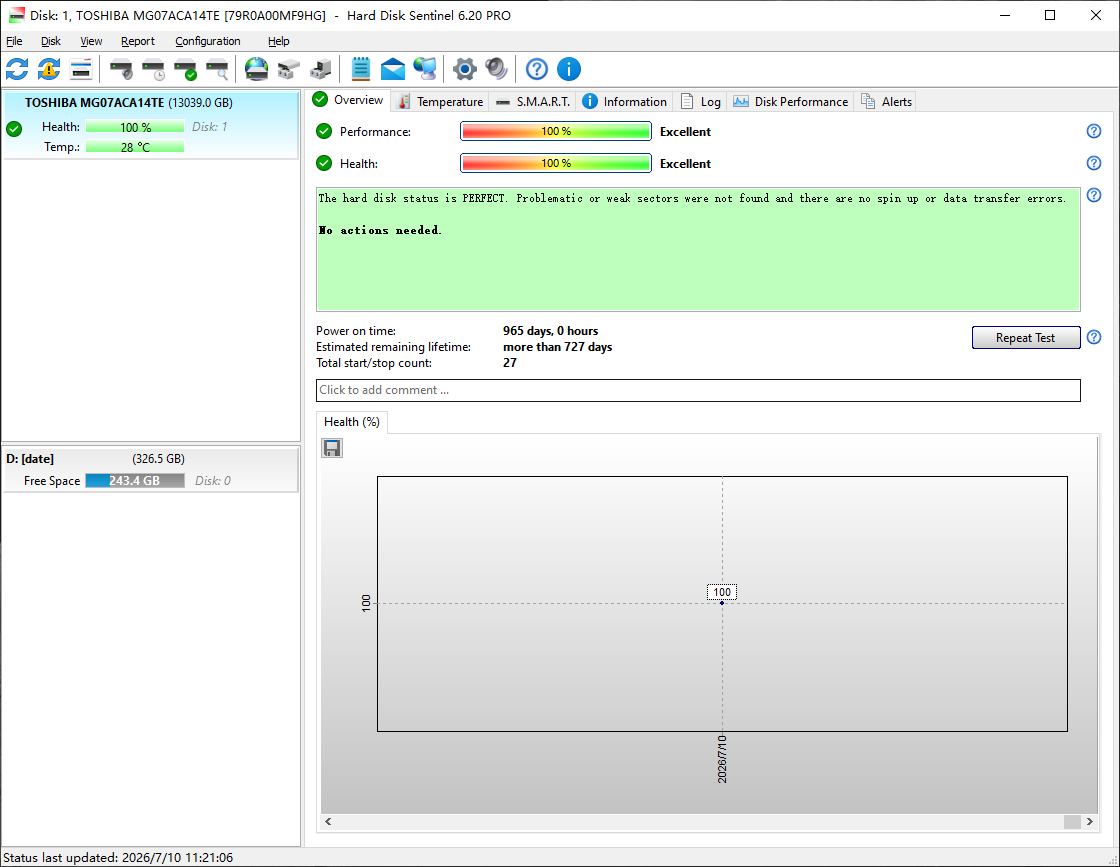The width and height of the screenshot is (1120, 867).
Task: Click the help icon beside Performance bar
Action: 1094,131
